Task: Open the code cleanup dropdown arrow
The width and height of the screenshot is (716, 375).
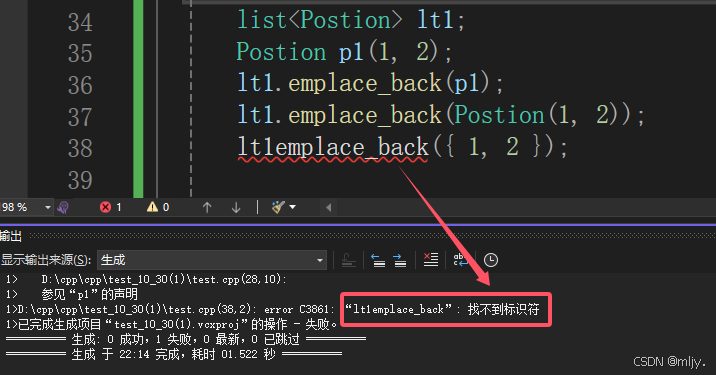Action: point(292,207)
